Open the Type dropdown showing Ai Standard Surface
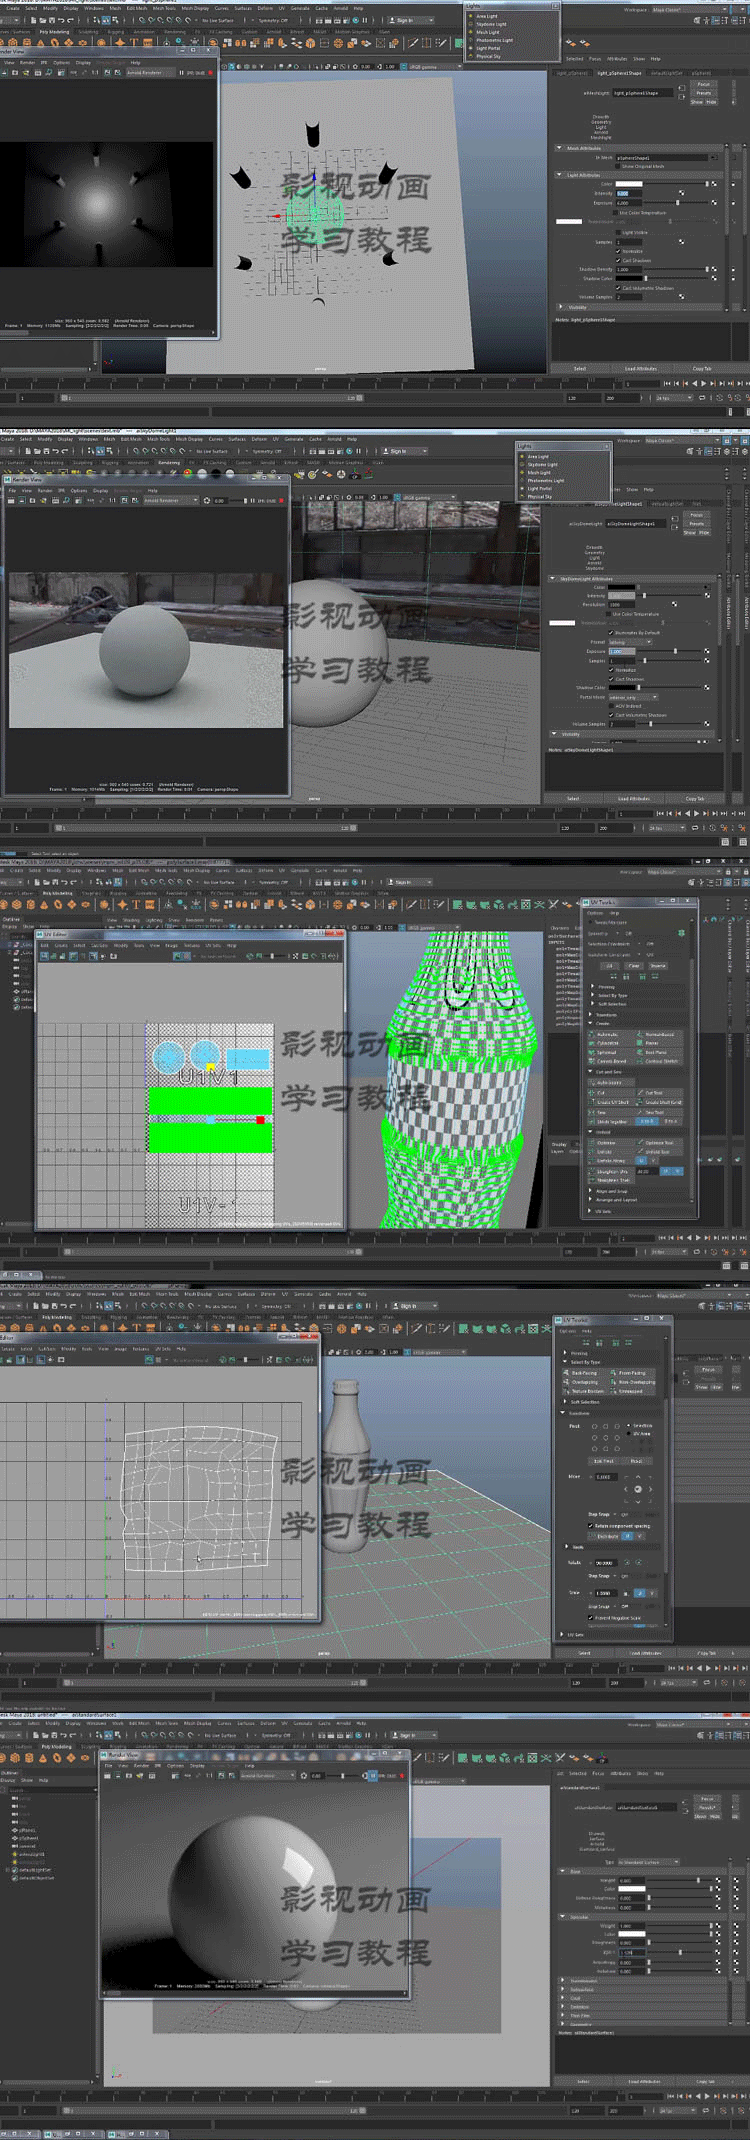 (649, 1862)
